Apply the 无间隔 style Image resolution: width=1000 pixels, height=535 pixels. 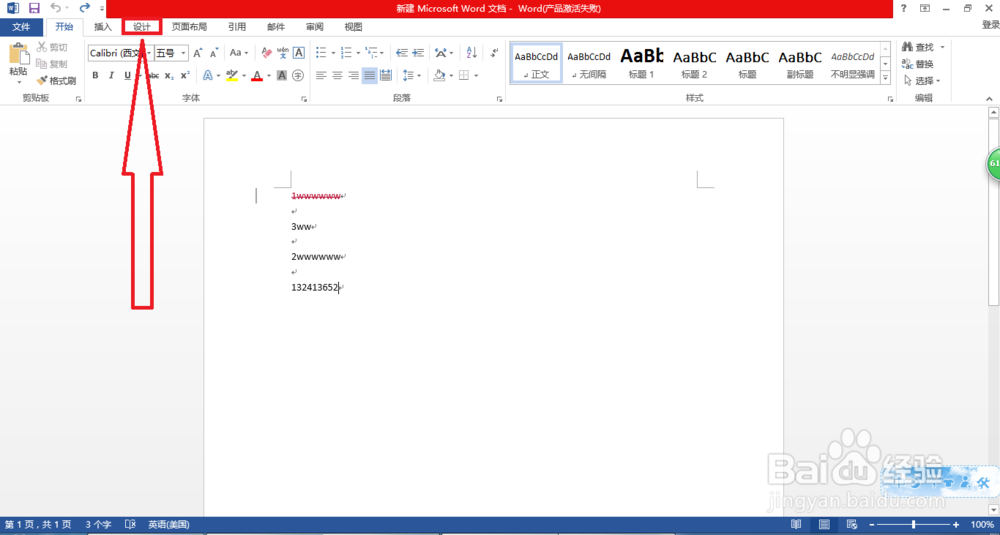[x=589, y=63]
